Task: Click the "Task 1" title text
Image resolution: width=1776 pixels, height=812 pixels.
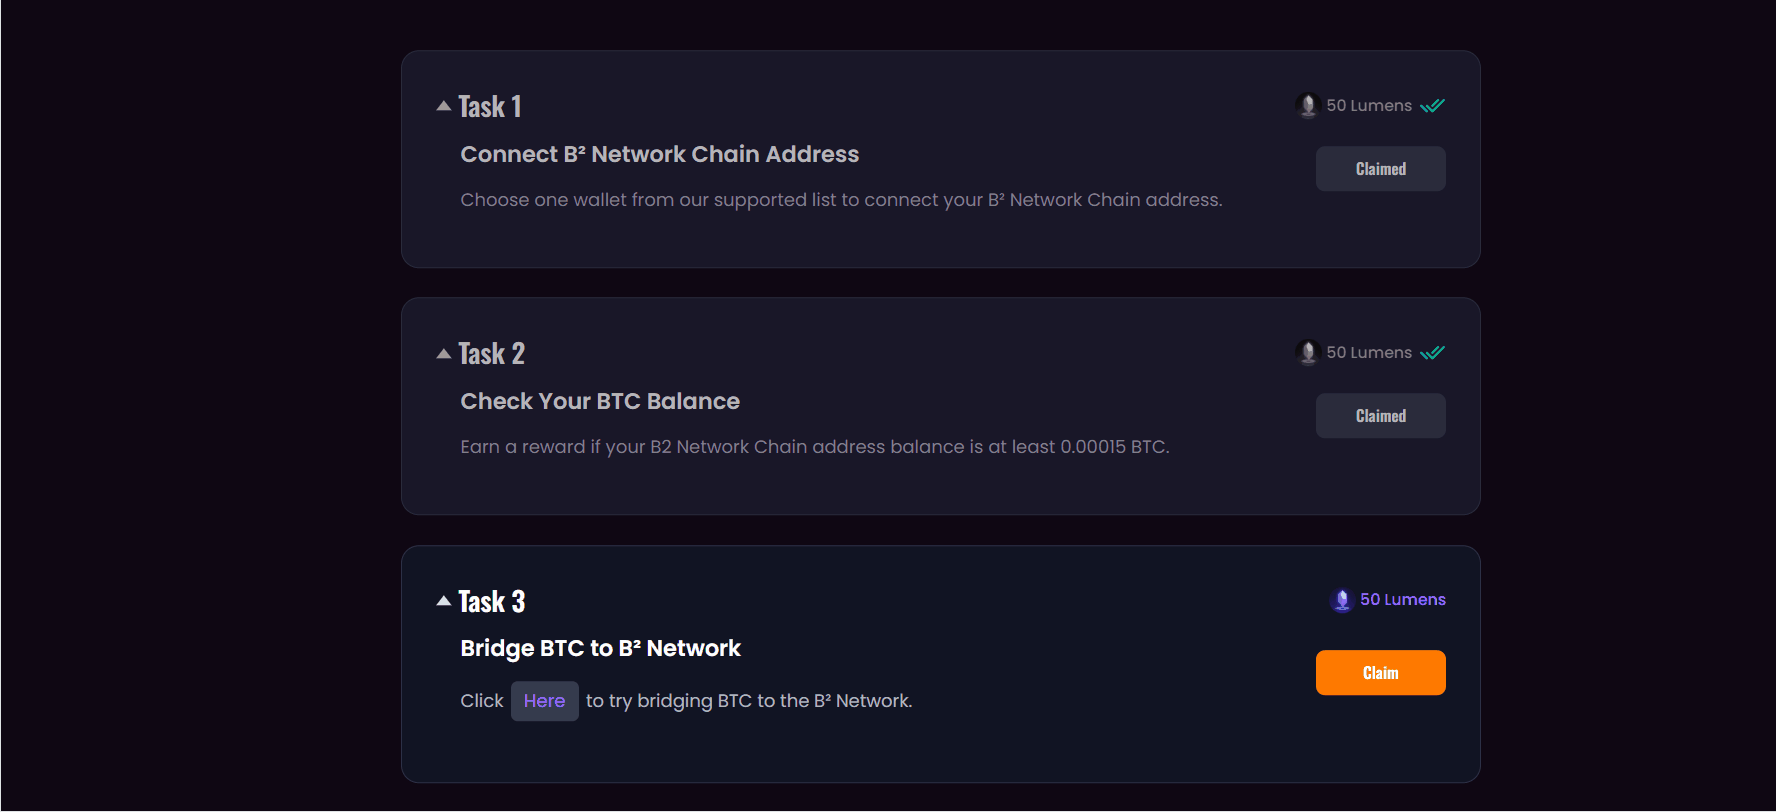Action: click(490, 107)
